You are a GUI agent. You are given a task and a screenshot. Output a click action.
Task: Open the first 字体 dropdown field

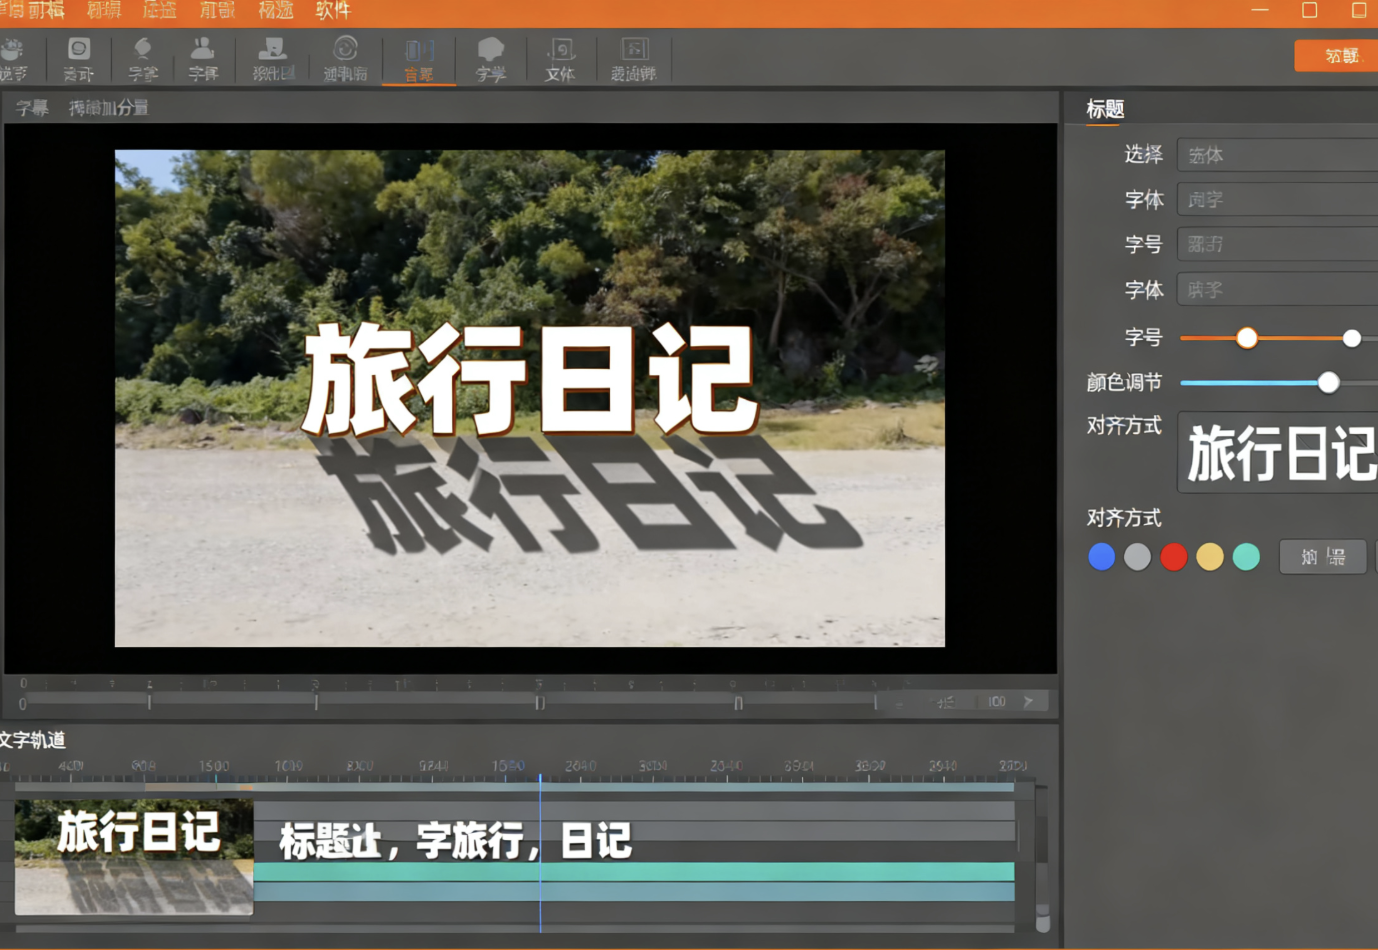(1277, 200)
